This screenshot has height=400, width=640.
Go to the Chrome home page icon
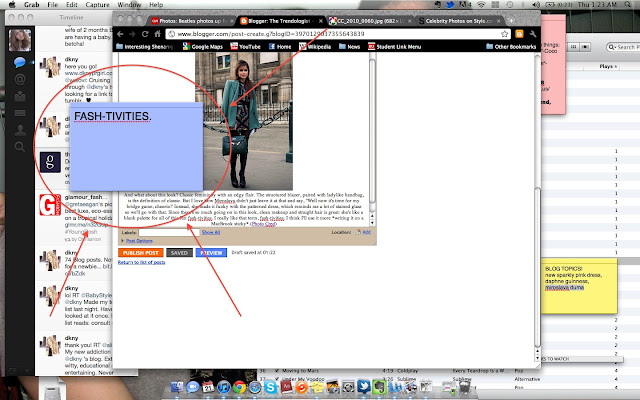click(x=157, y=34)
